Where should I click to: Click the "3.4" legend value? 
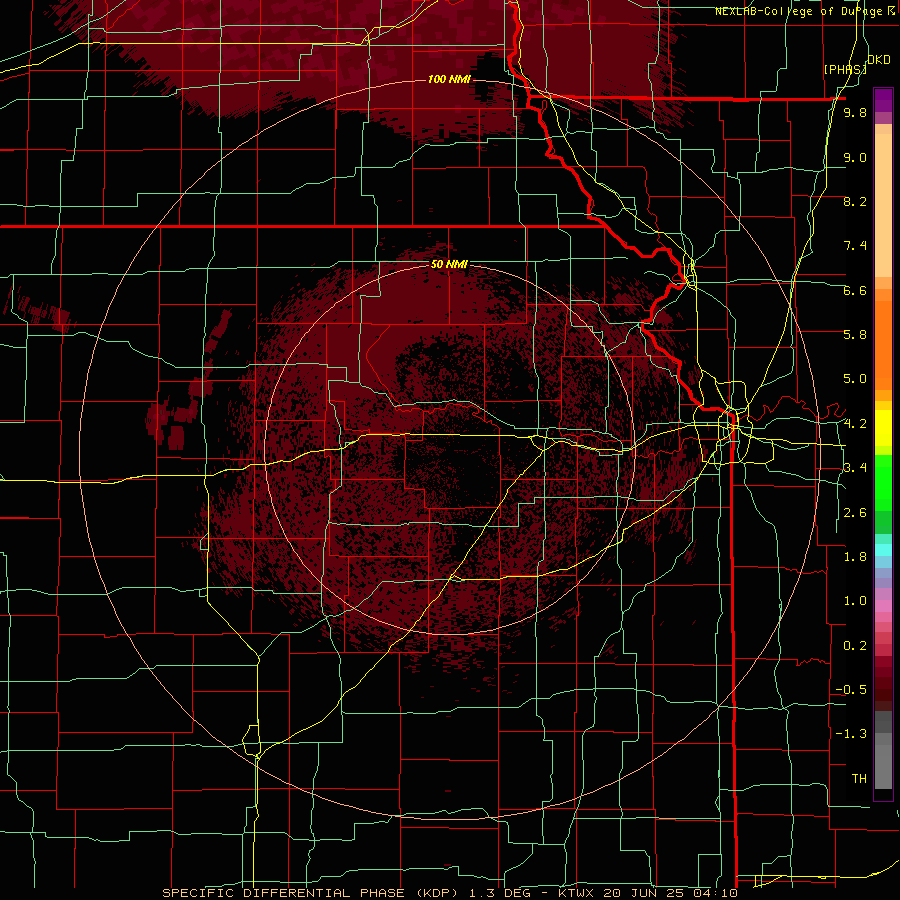coord(855,468)
